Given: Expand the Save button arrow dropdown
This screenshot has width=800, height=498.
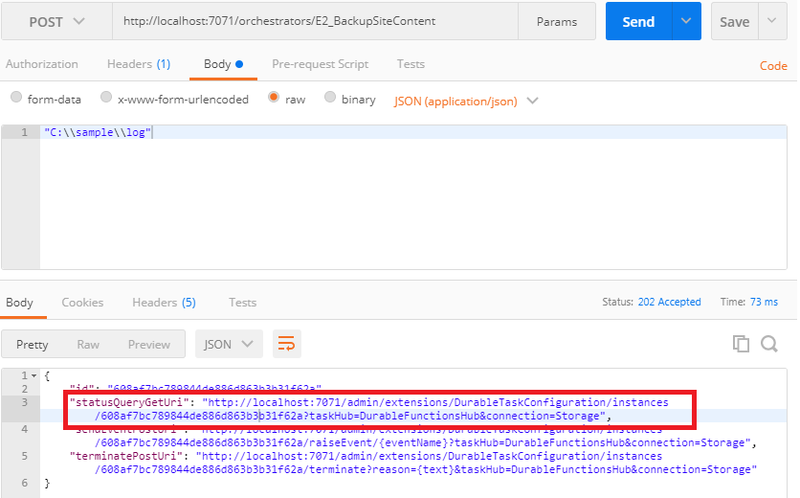Looking at the screenshot, I should click(772, 21).
